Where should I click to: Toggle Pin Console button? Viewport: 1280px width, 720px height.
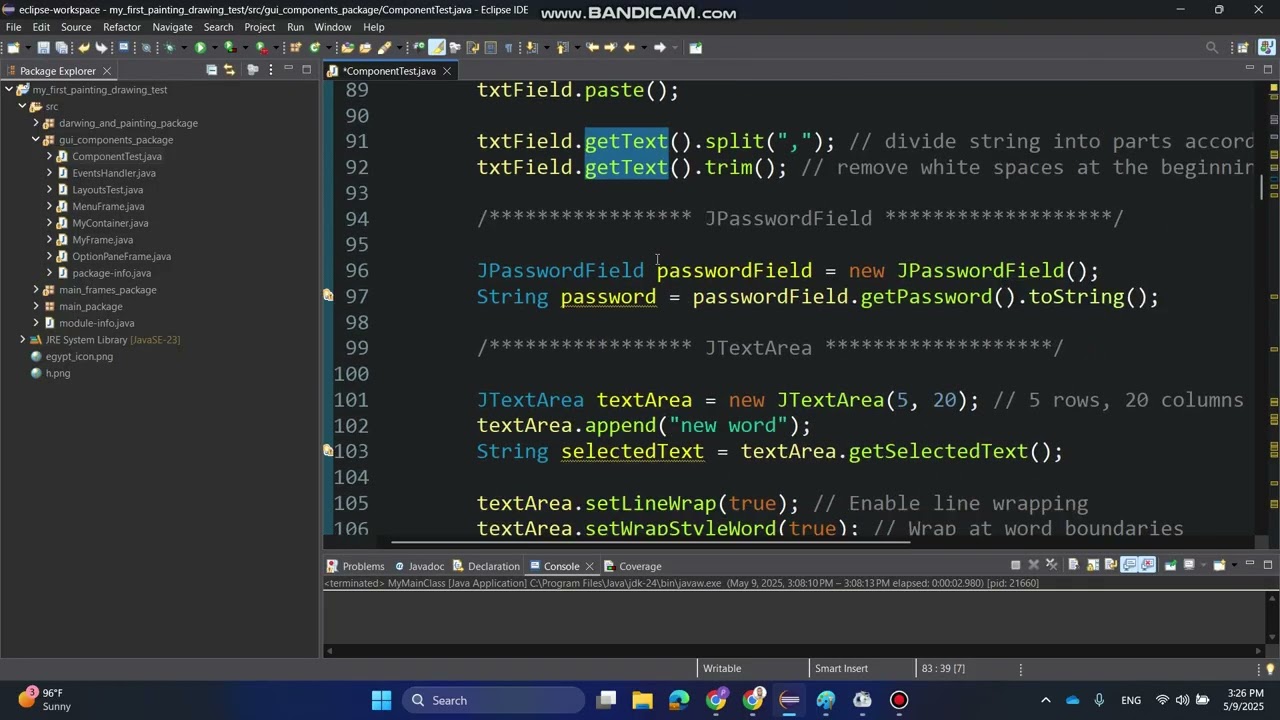point(1171,565)
